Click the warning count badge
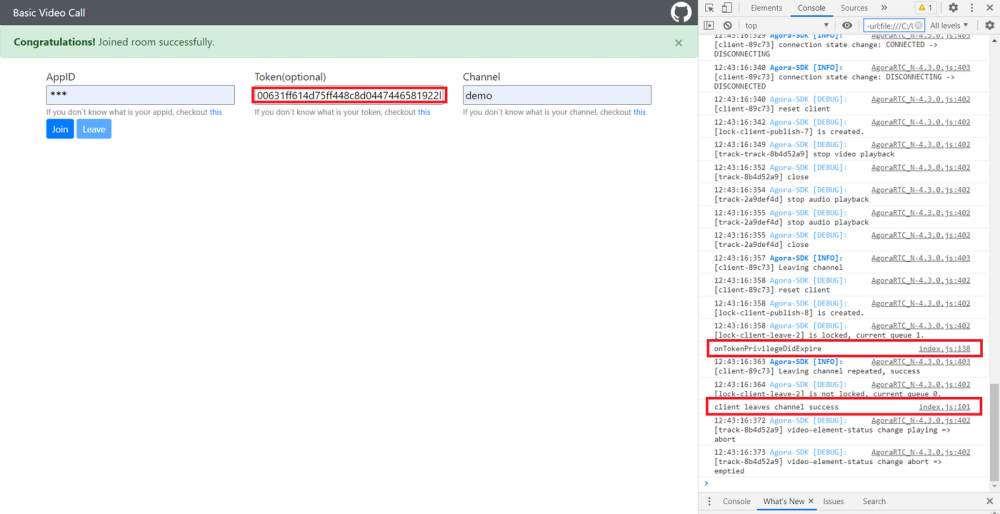This screenshot has height=514, width=1000. [x=925, y=8]
